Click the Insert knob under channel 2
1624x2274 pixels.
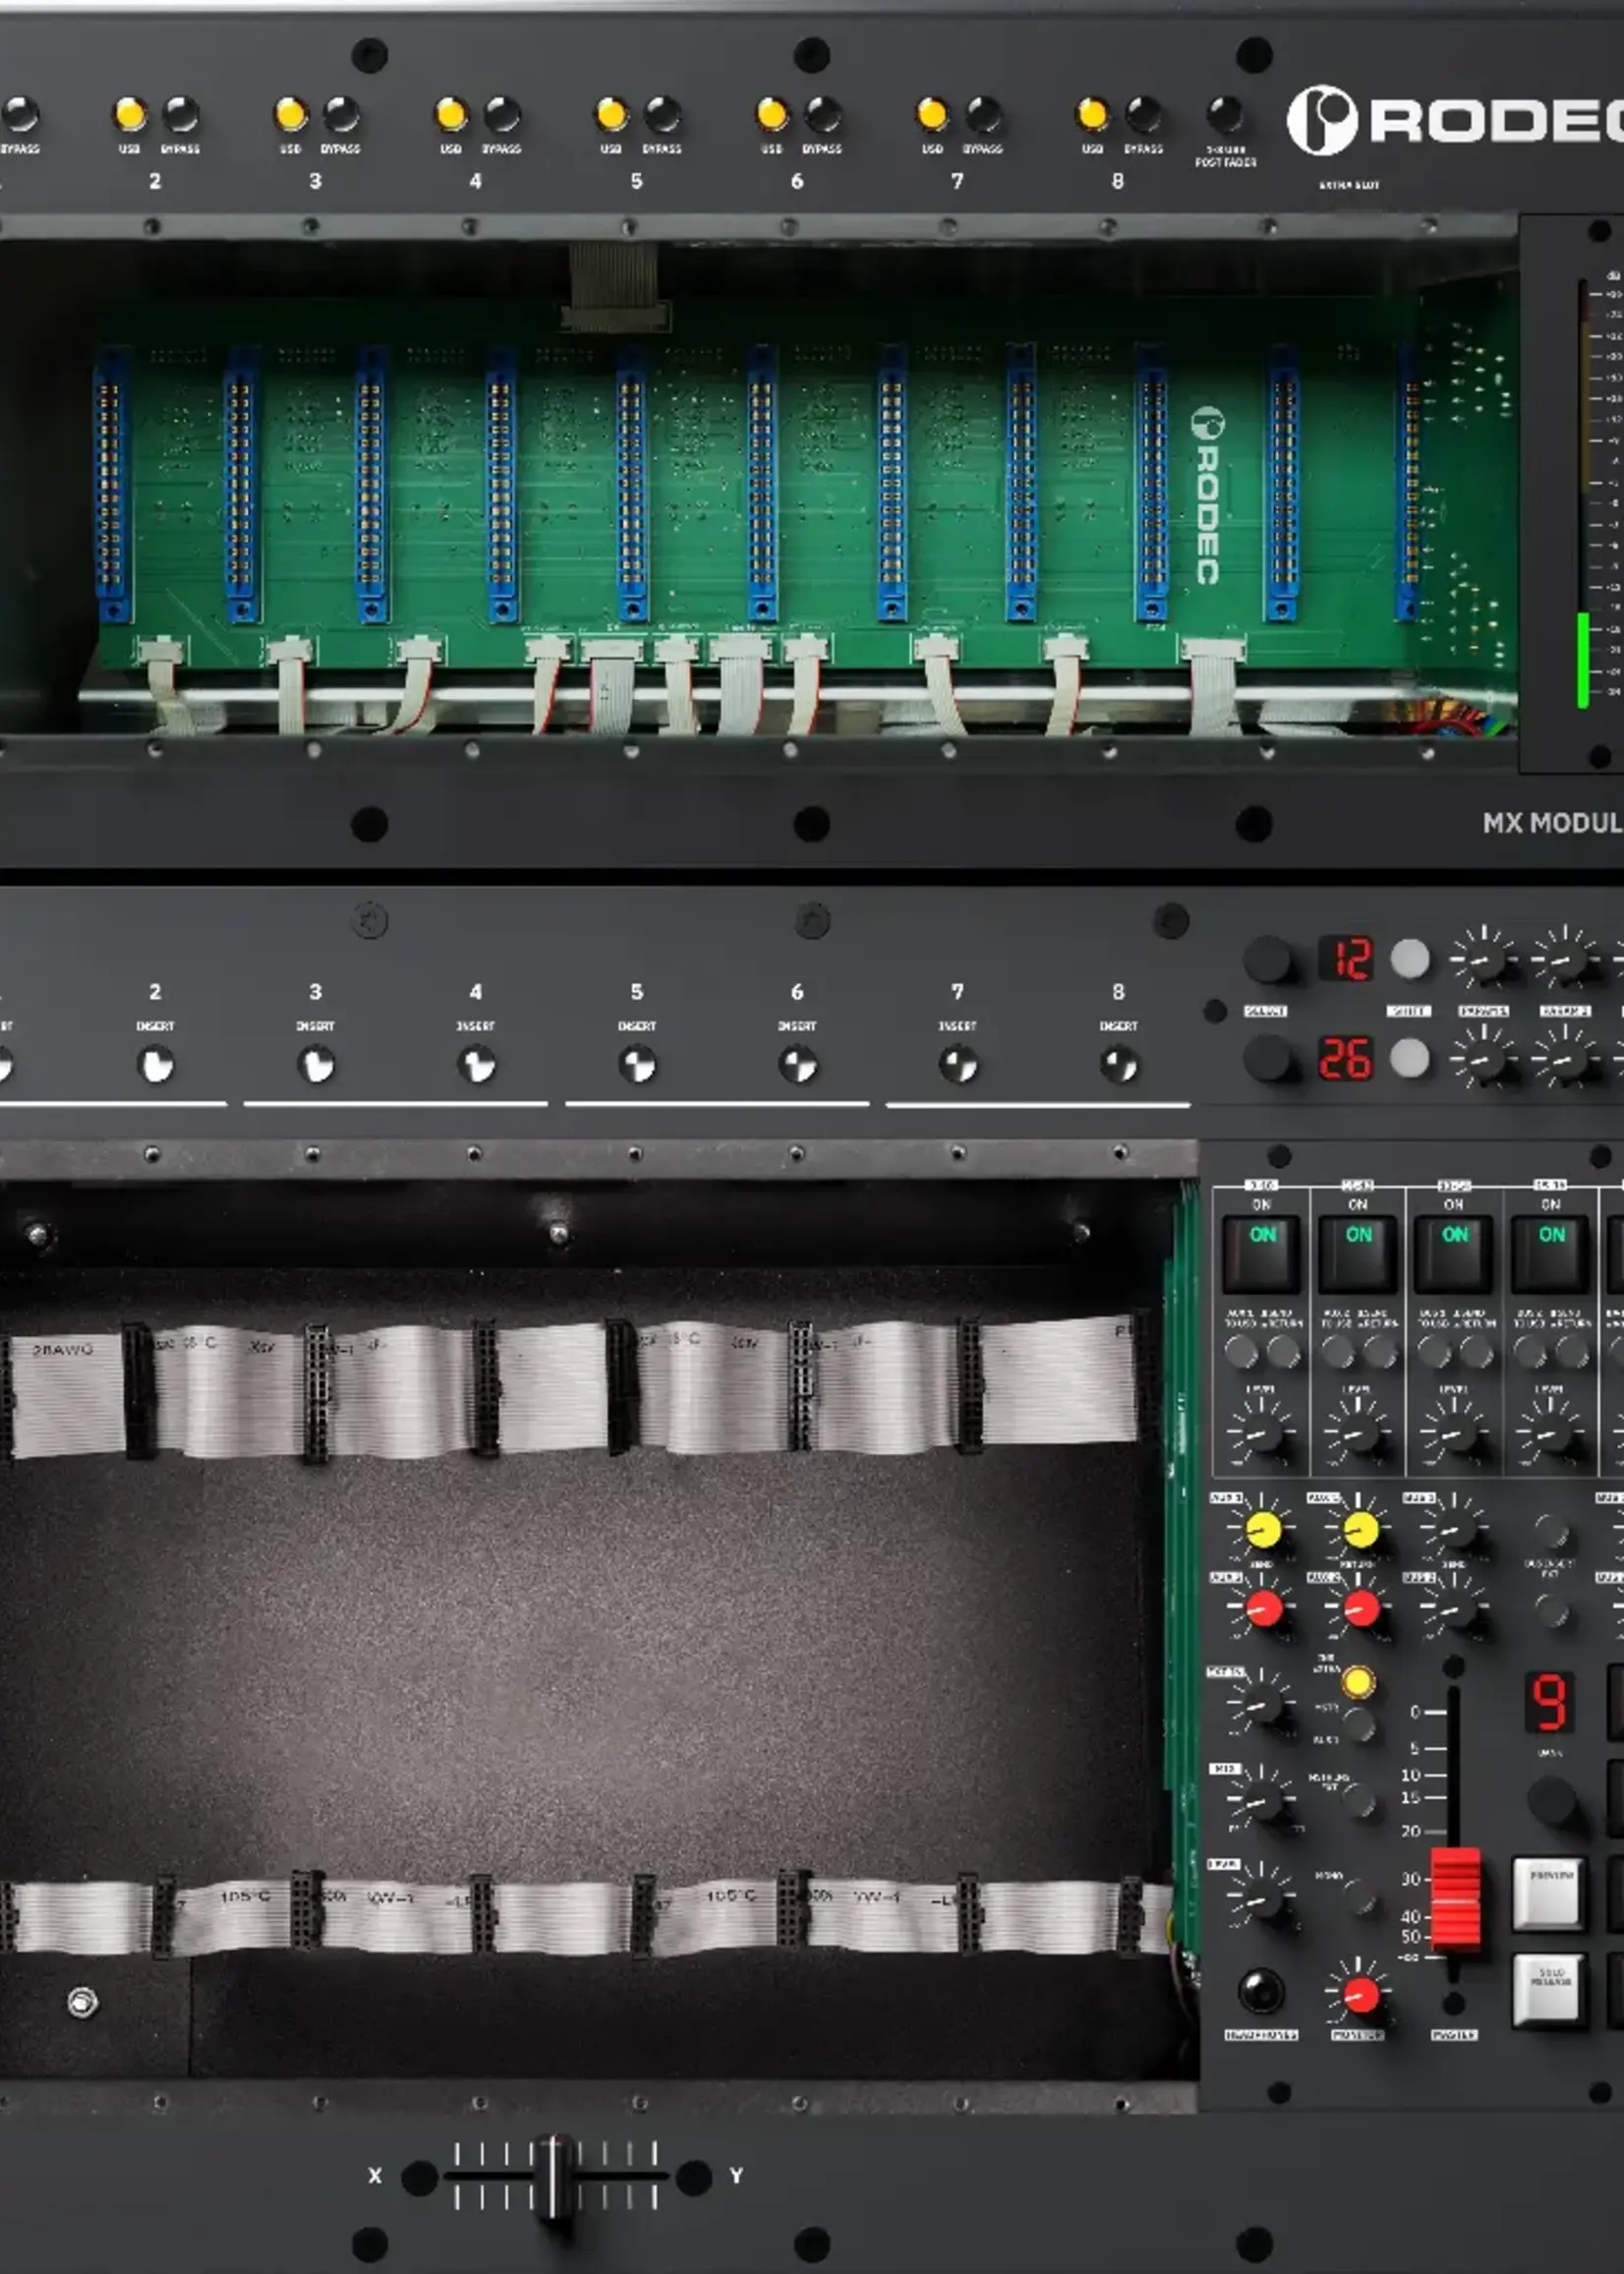156,1065
